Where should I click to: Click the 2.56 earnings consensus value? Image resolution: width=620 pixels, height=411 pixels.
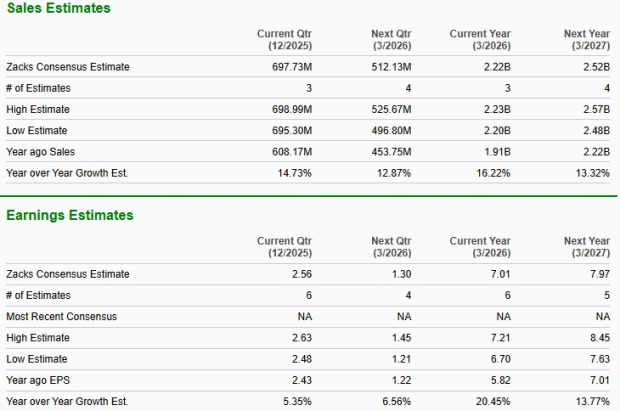coord(300,274)
